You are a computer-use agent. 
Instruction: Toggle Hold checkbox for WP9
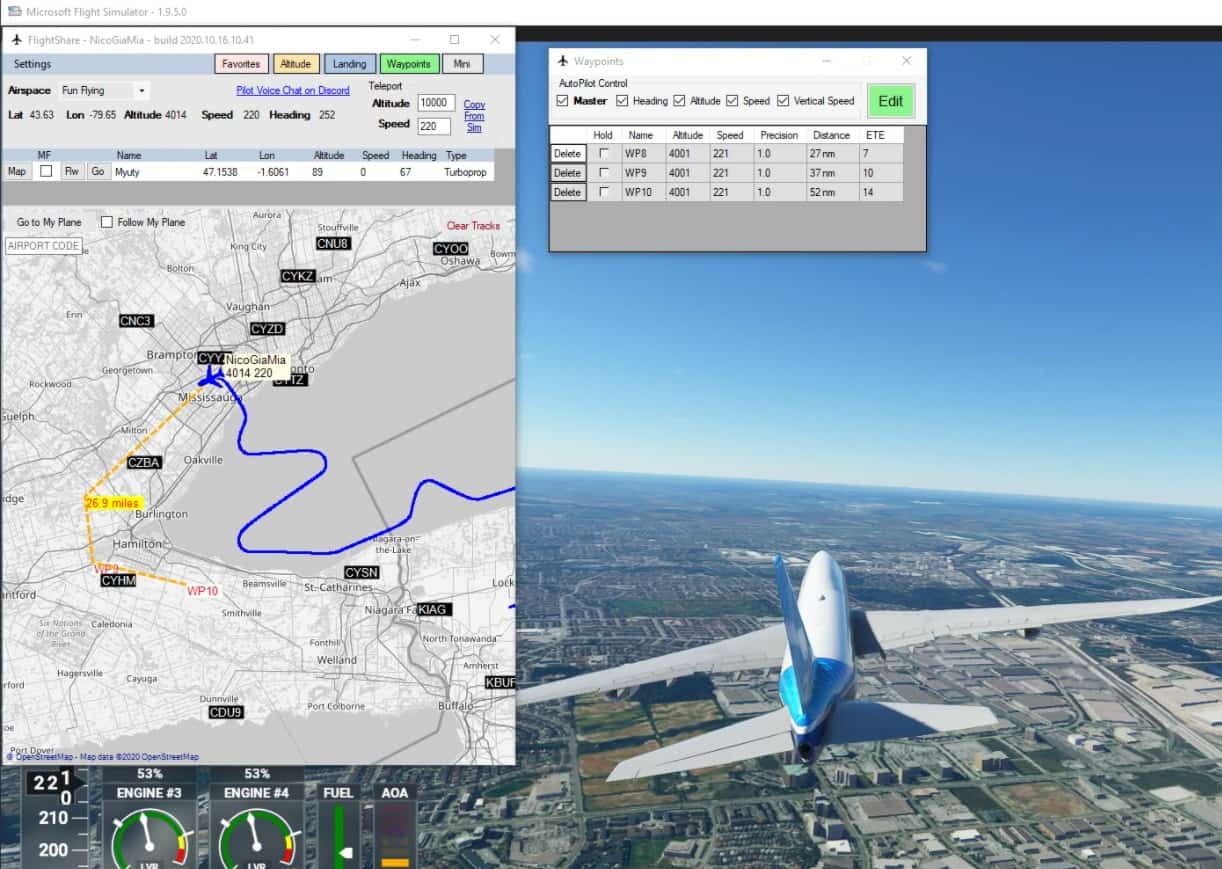603,172
